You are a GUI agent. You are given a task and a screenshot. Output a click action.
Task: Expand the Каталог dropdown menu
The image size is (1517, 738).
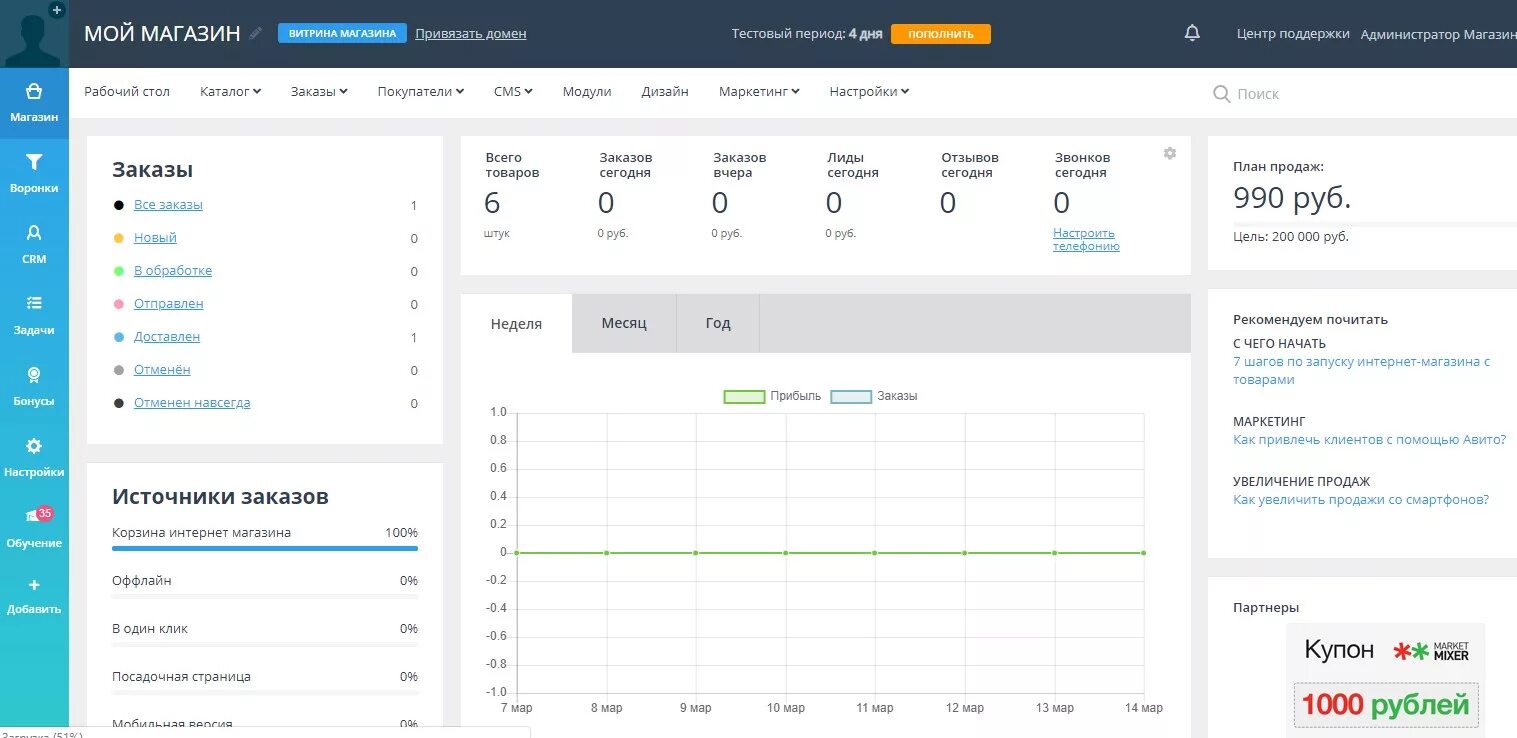(230, 91)
